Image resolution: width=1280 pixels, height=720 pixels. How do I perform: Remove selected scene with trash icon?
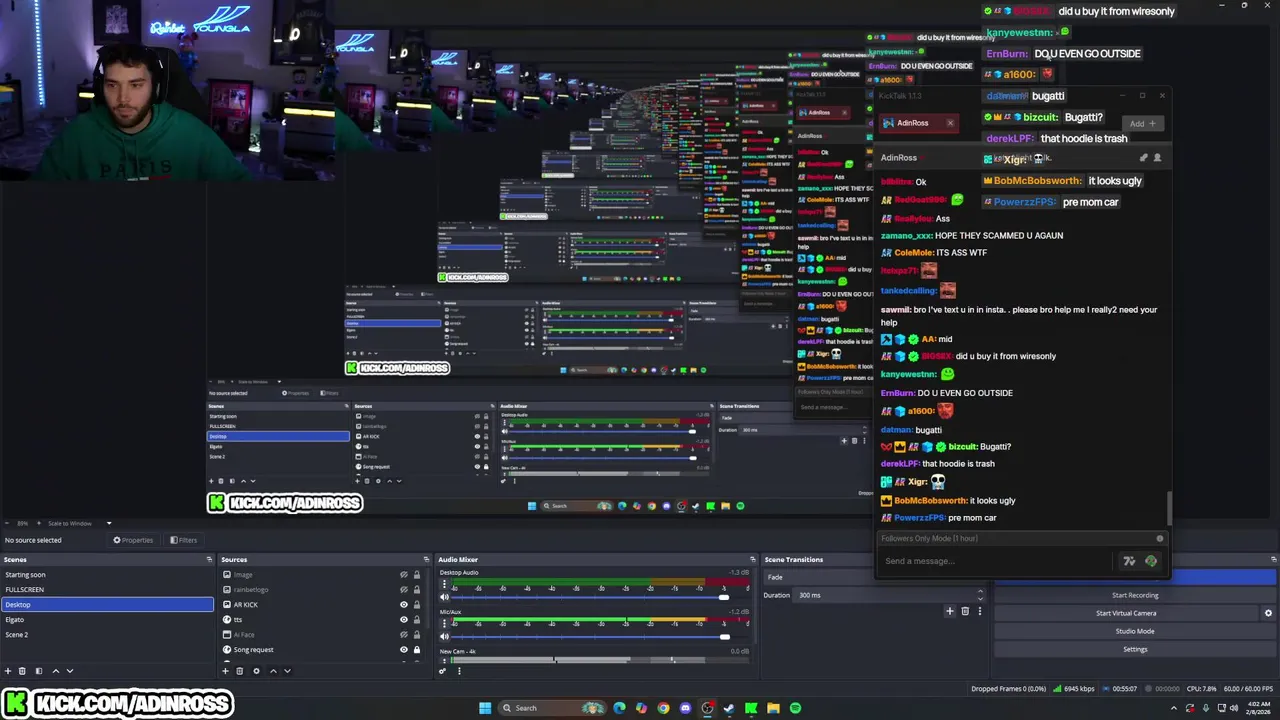click(x=22, y=671)
